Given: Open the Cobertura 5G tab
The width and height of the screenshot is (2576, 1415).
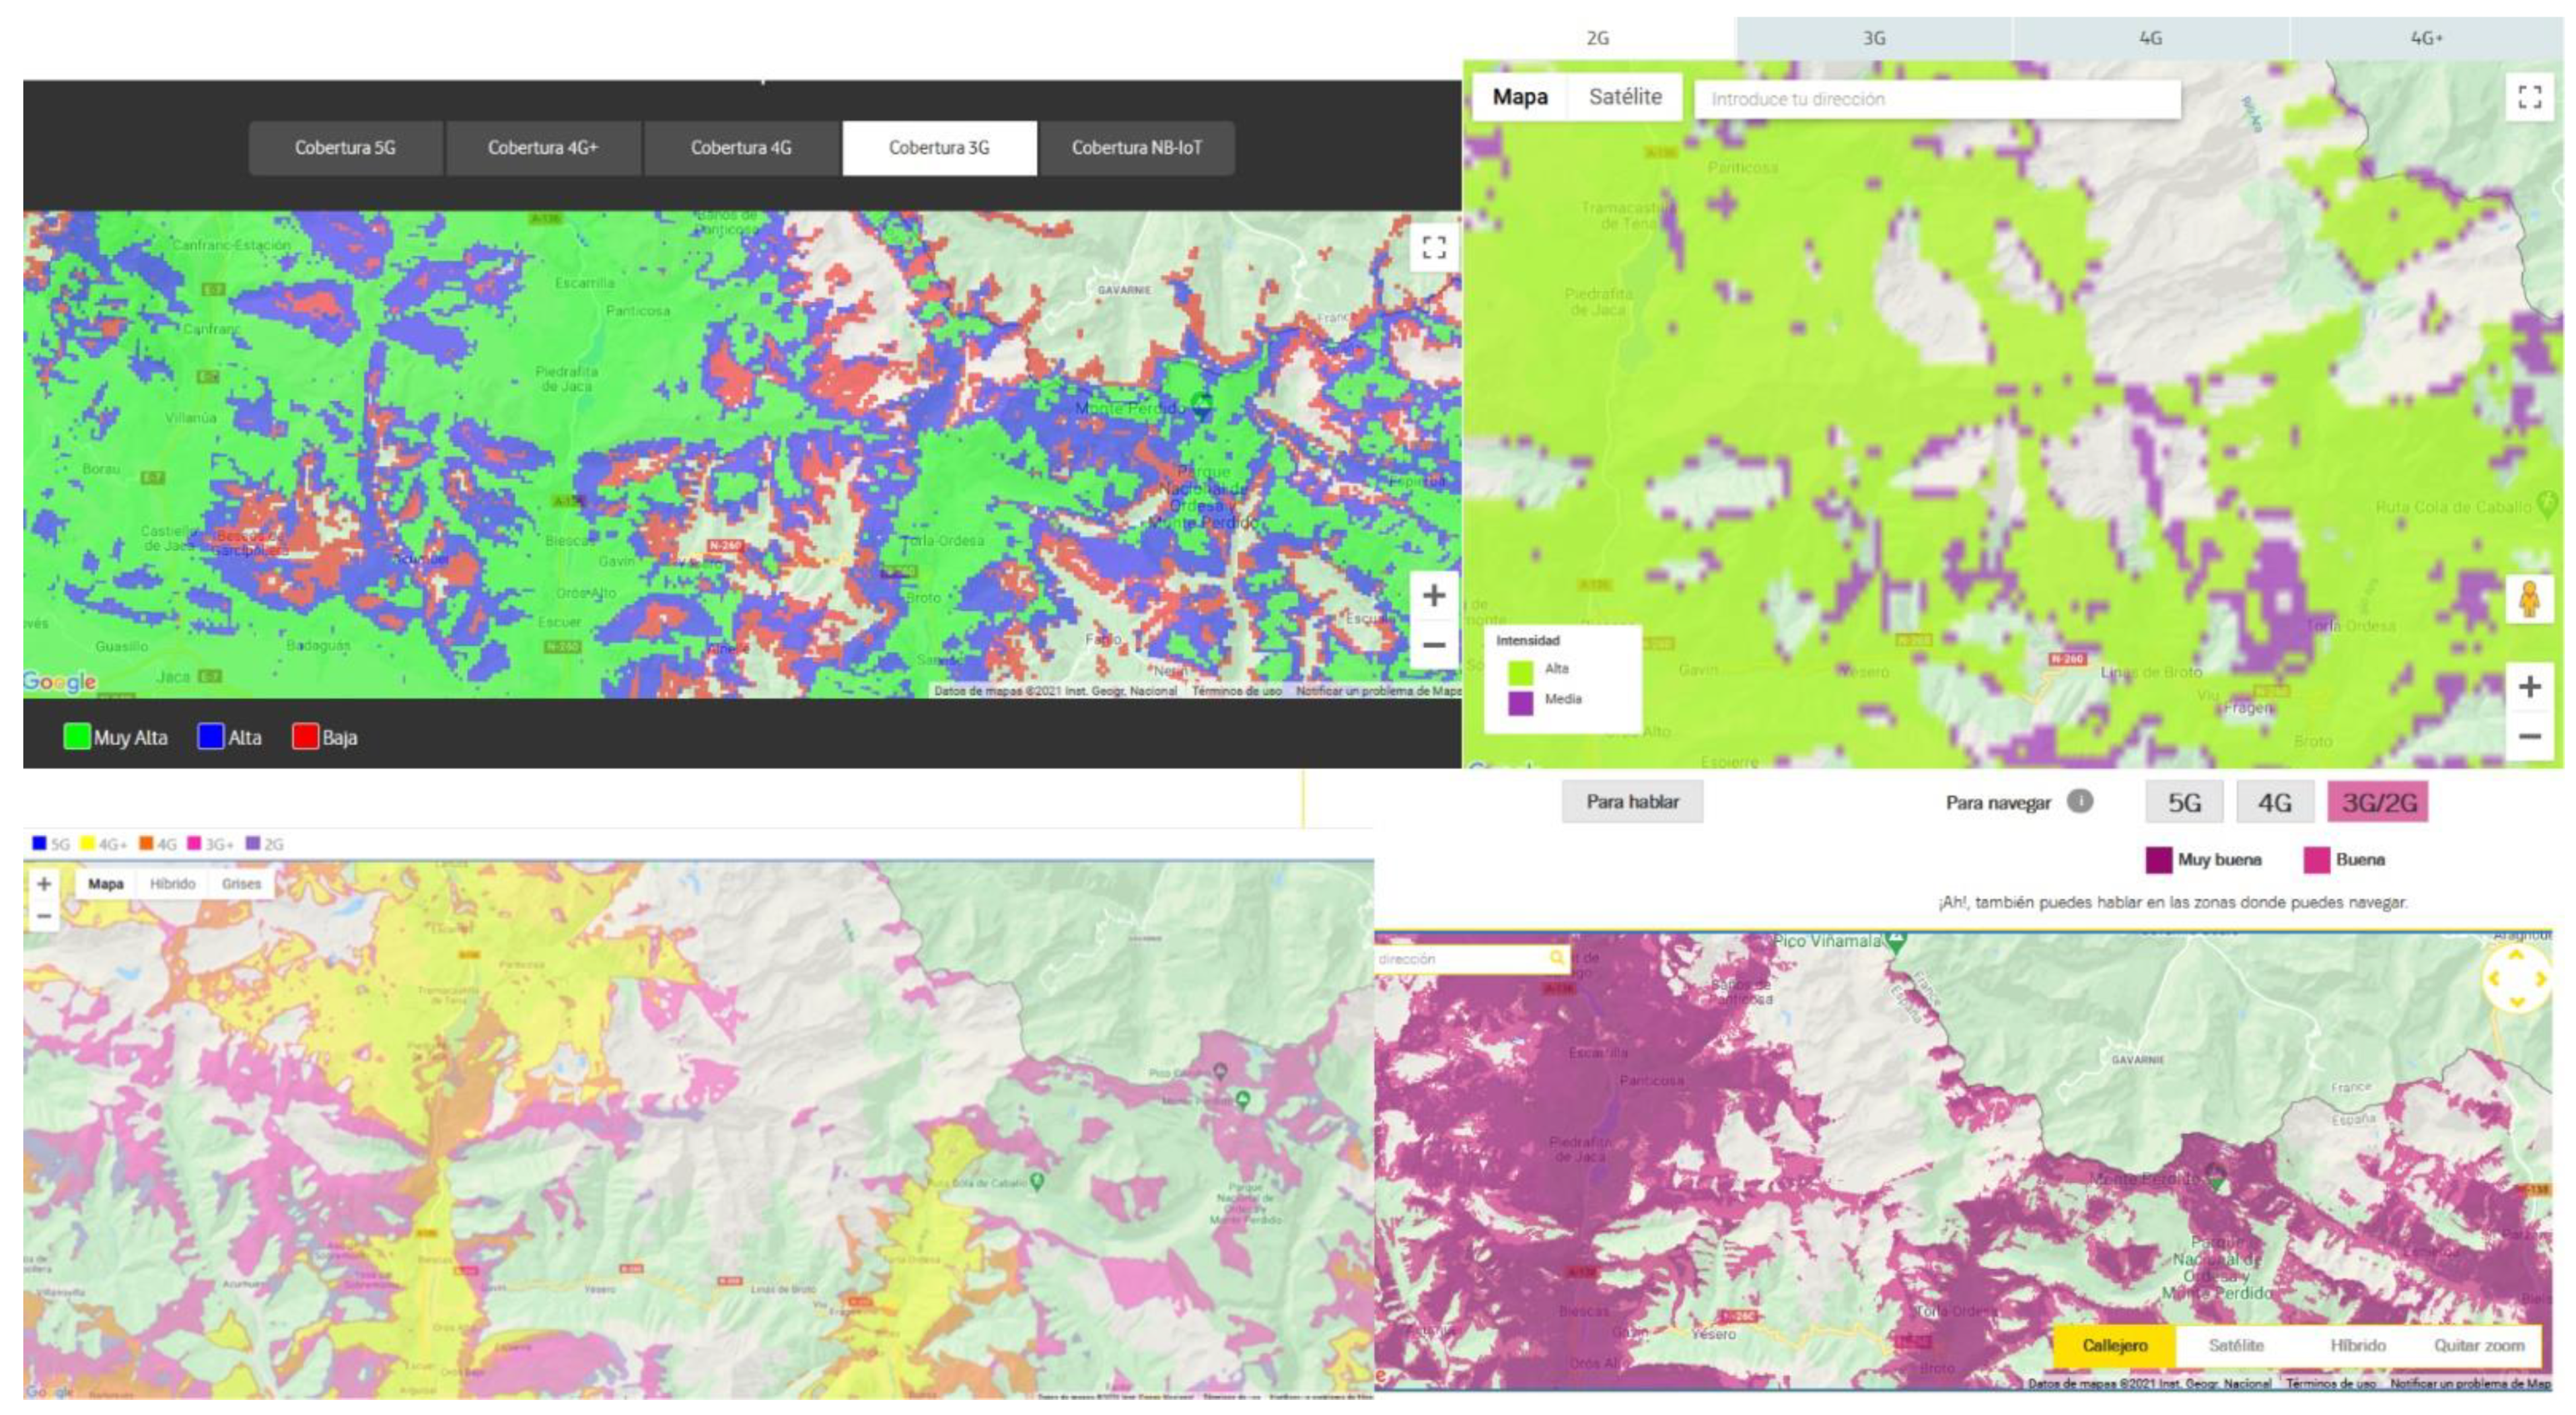Looking at the screenshot, I should (x=345, y=148).
